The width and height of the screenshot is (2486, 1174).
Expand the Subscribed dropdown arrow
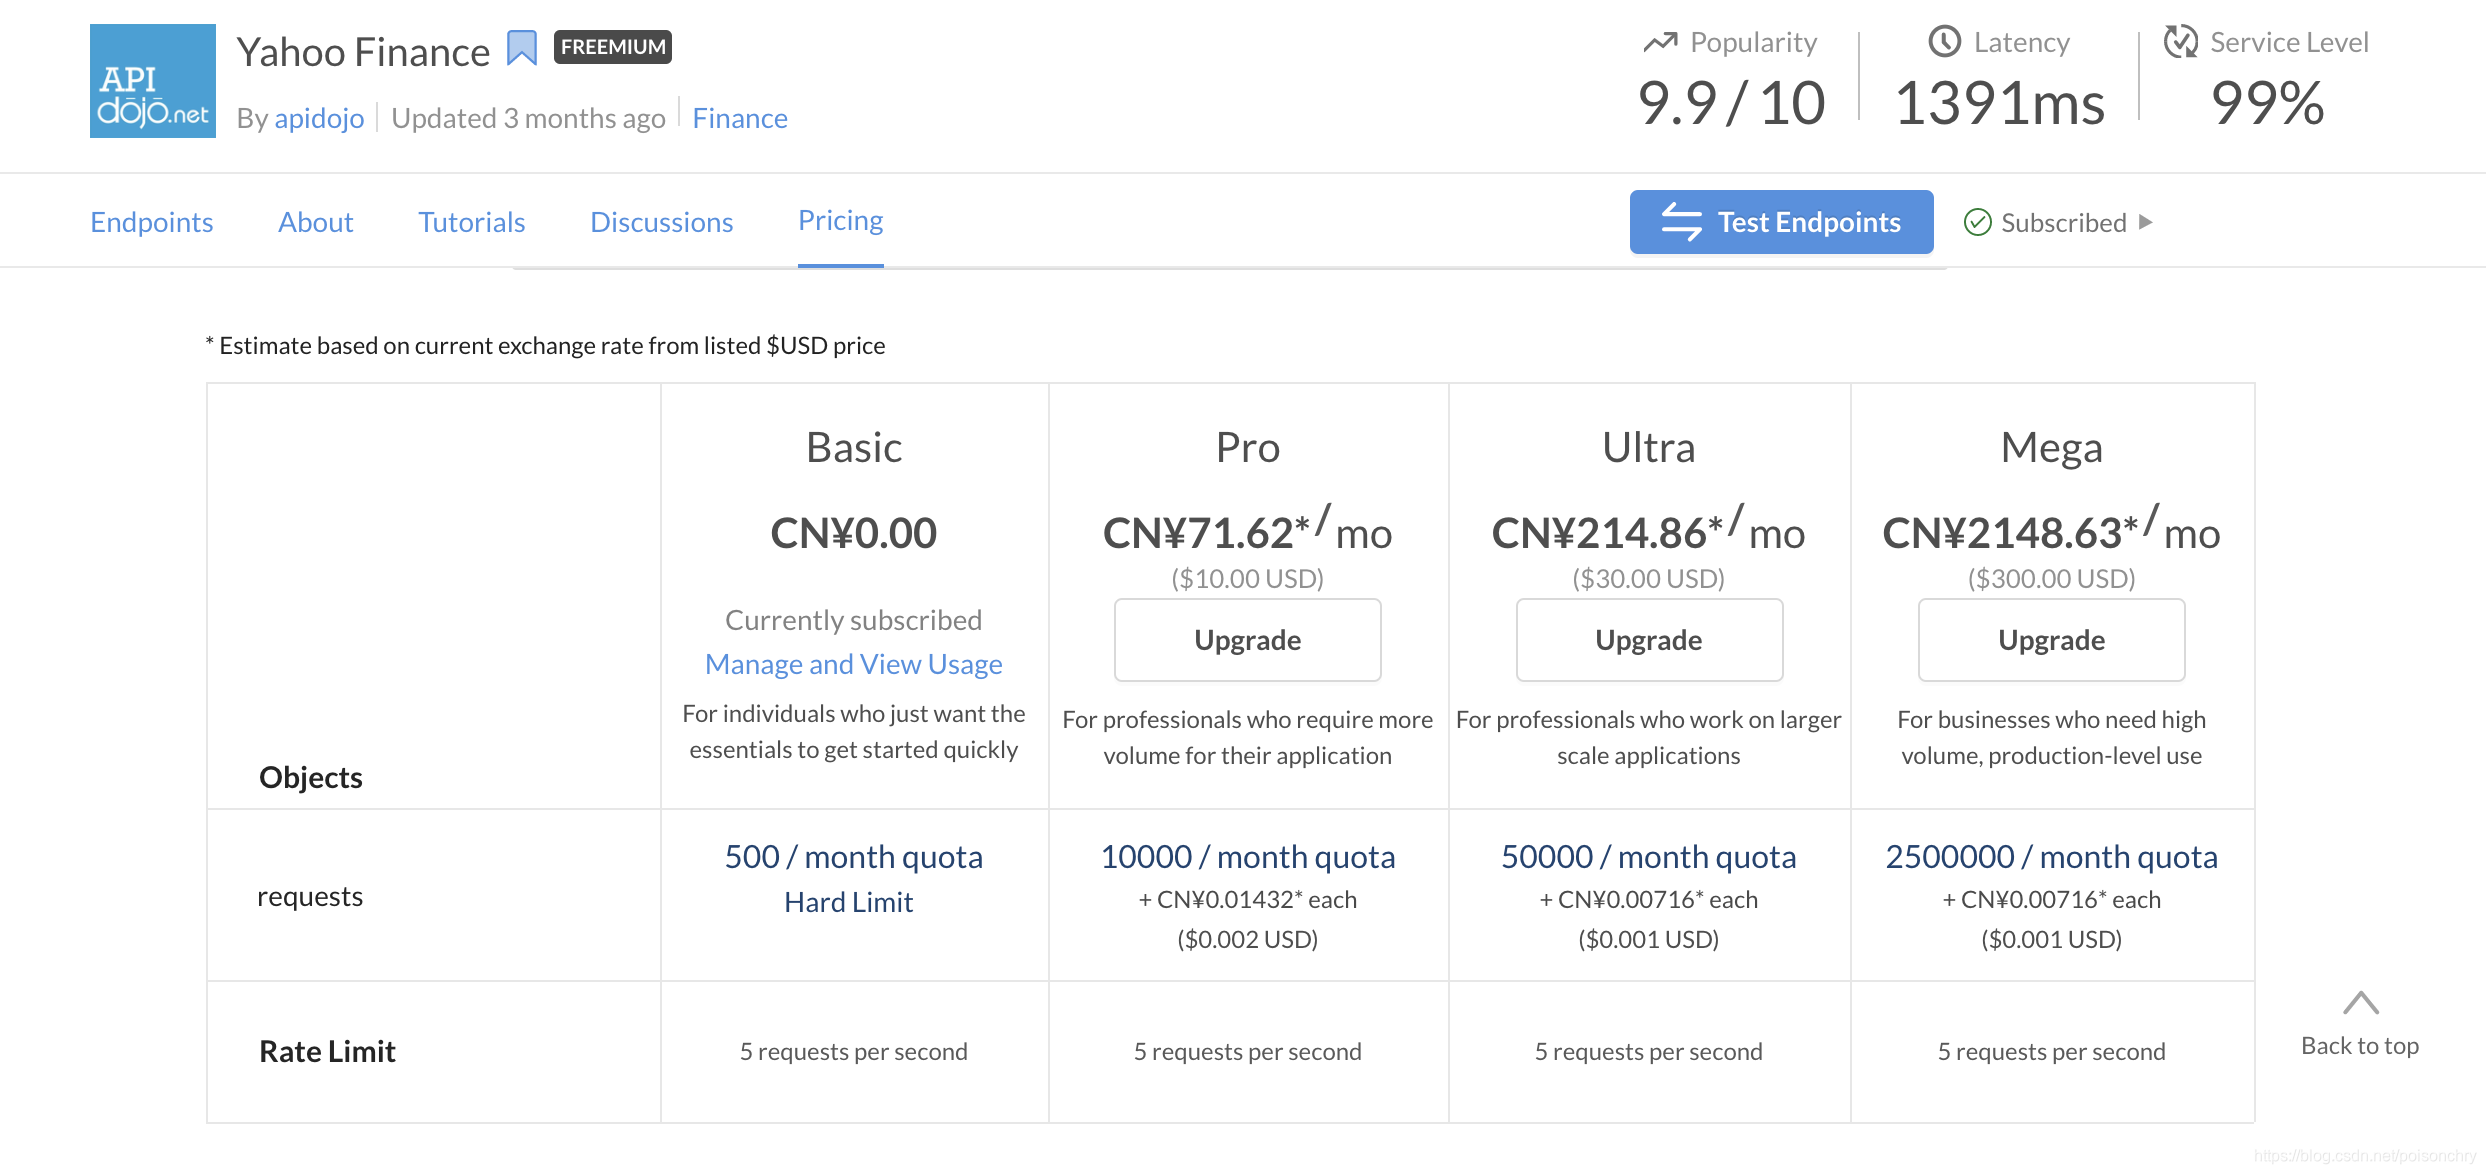tap(2146, 223)
